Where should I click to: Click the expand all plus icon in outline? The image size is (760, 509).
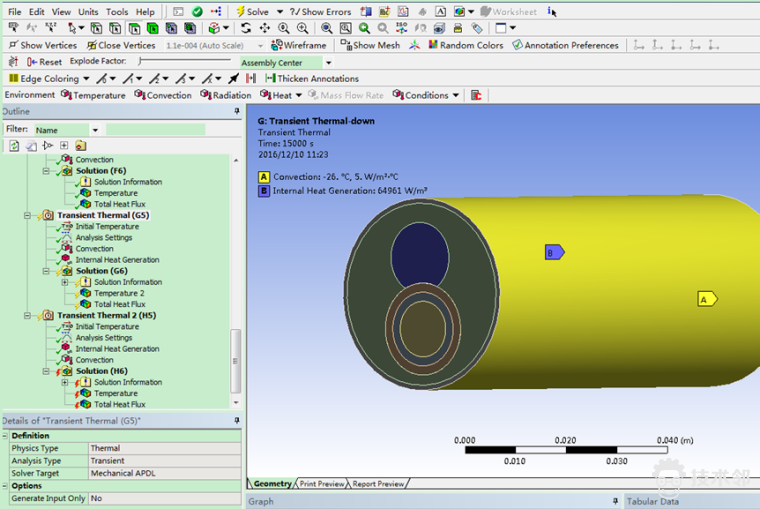(x=64, y=145)
